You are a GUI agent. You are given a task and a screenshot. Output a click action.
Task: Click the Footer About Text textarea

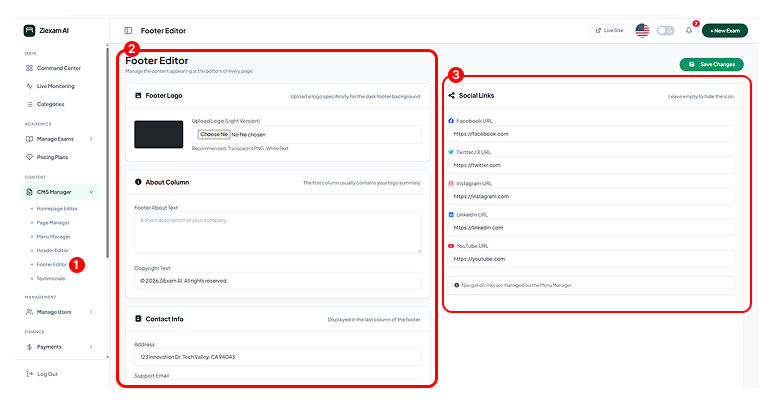[x=278, y=232]
